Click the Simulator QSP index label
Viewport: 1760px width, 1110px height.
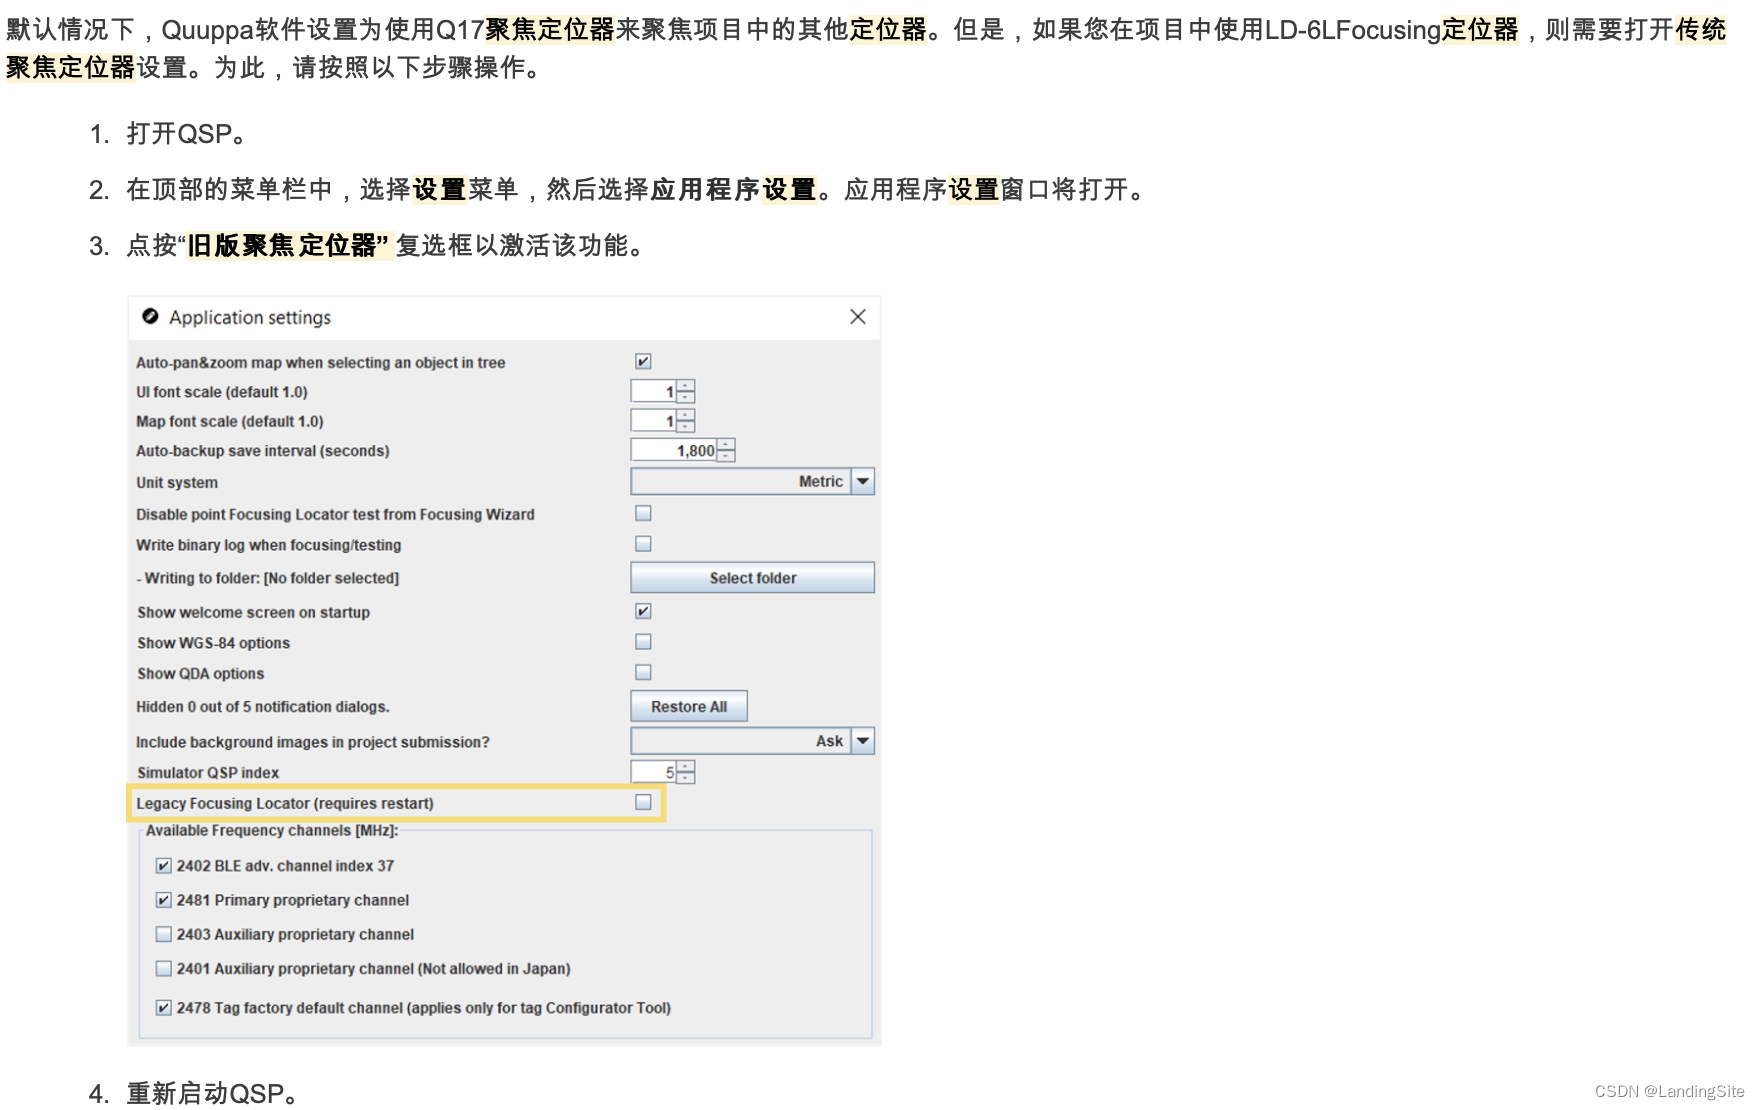[208, 773]
